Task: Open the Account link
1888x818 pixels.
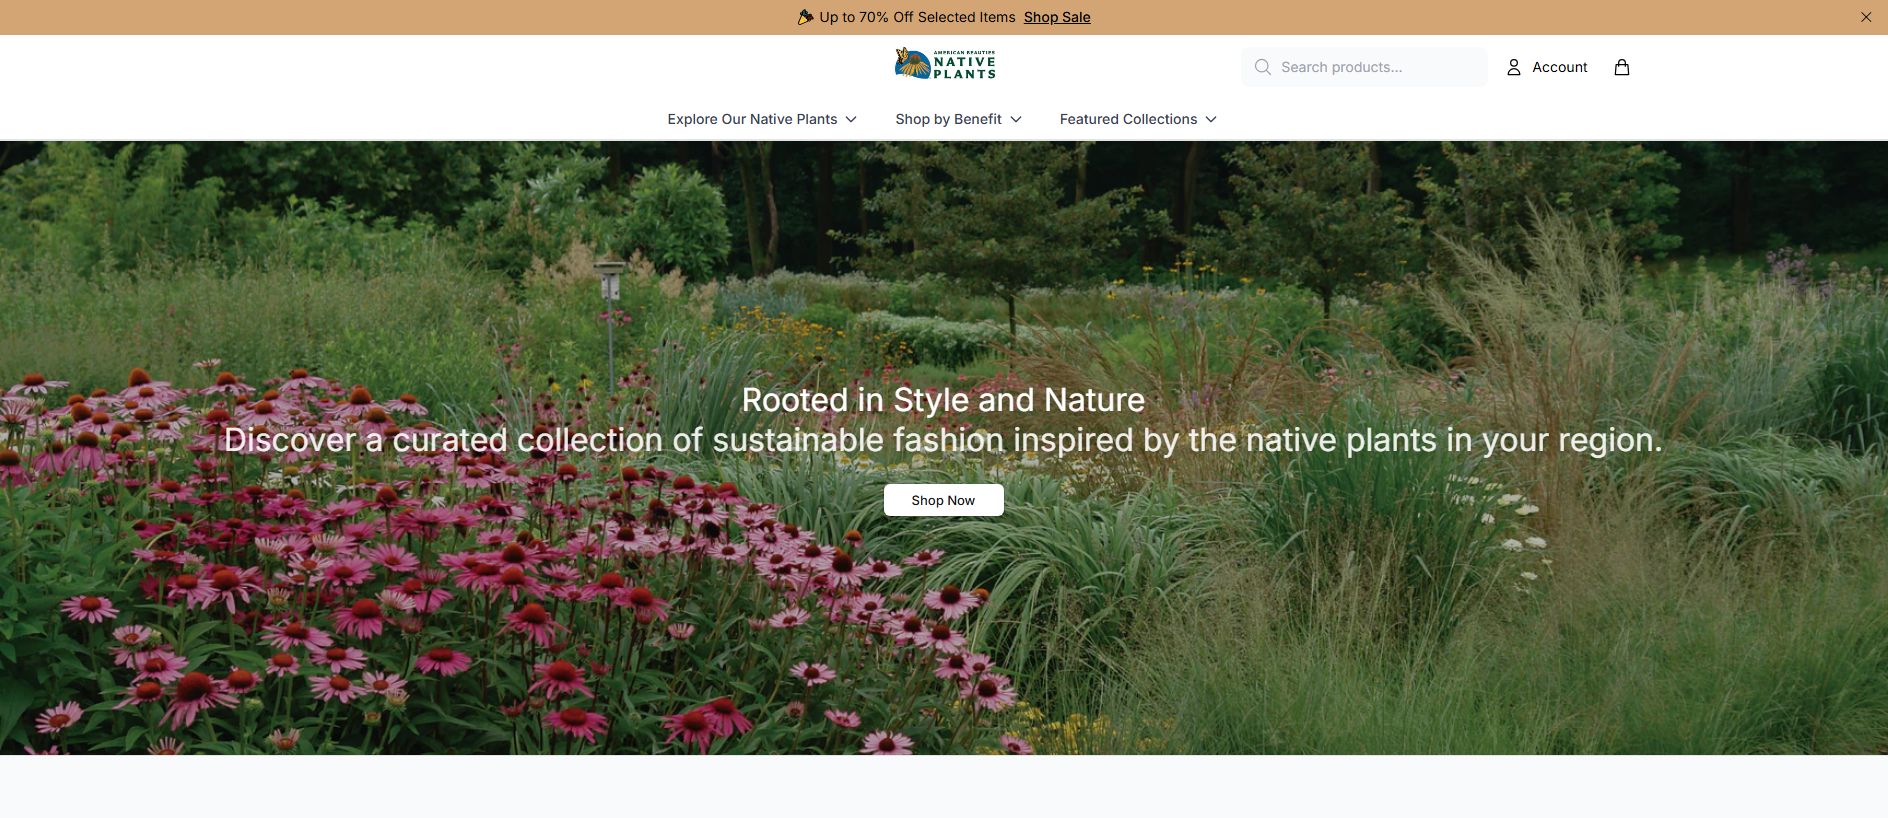Action: click(x=1547, y=67)
